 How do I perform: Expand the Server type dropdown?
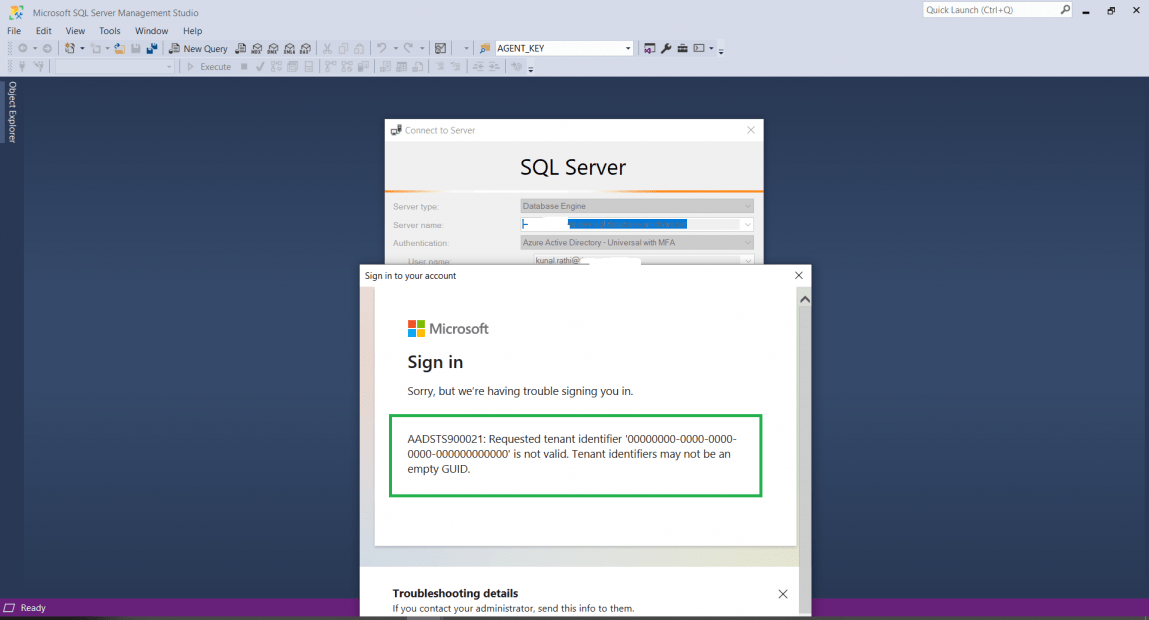(x=747, y=206)
